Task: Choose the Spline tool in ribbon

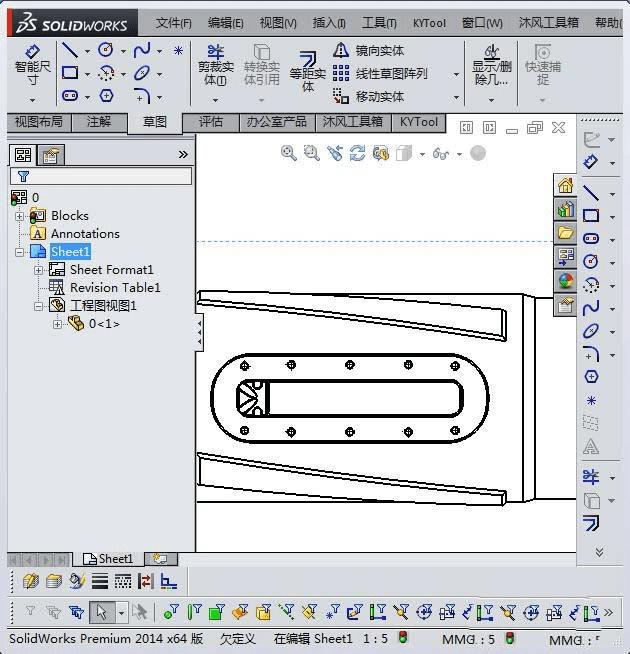Action: pos(142,50)
